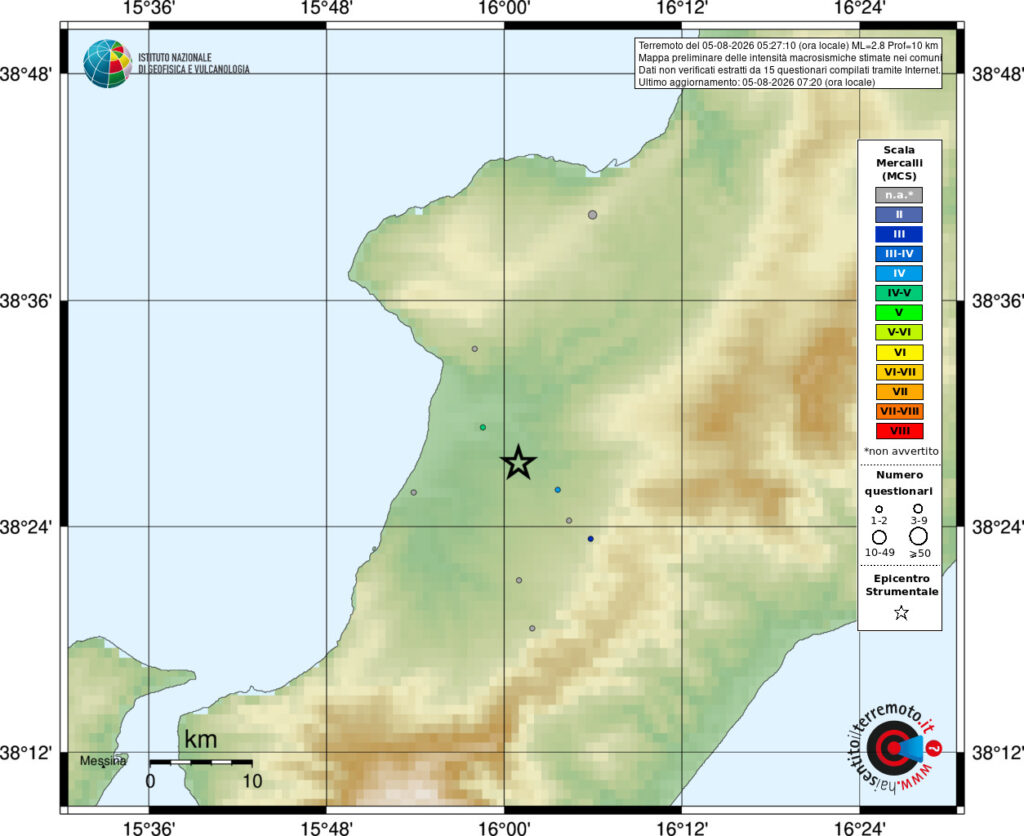This screenshot has width=1024, height=836.
Task: Click the 38°48' label on the left axis
Action: (26, 74)
